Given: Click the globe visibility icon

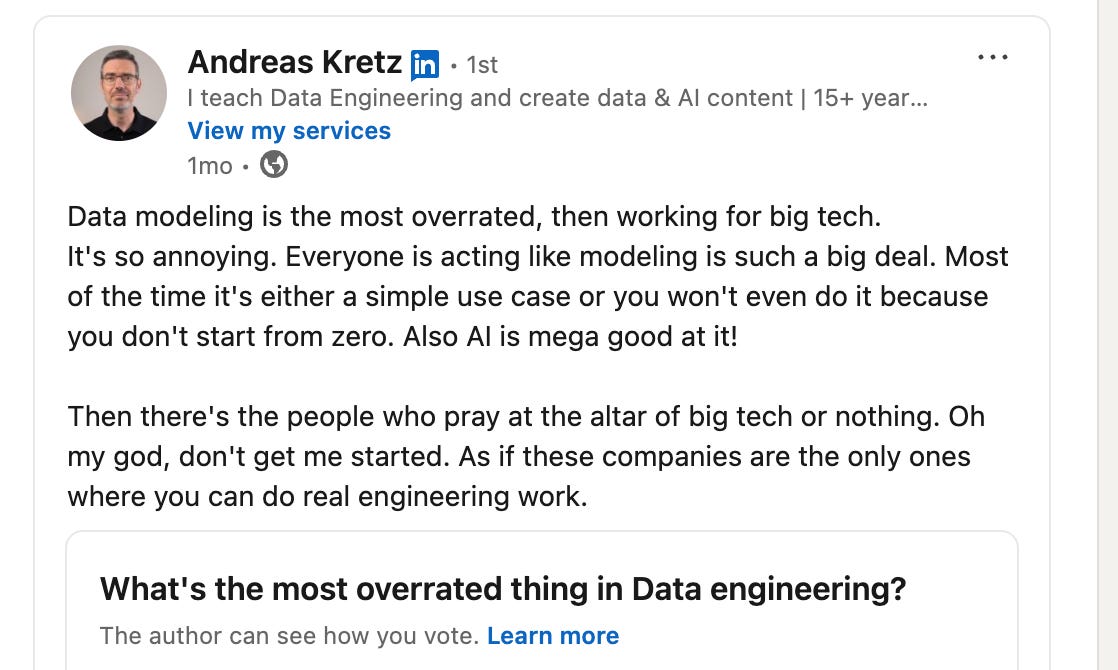Looking at the screenshot, I should pos(274,165).
